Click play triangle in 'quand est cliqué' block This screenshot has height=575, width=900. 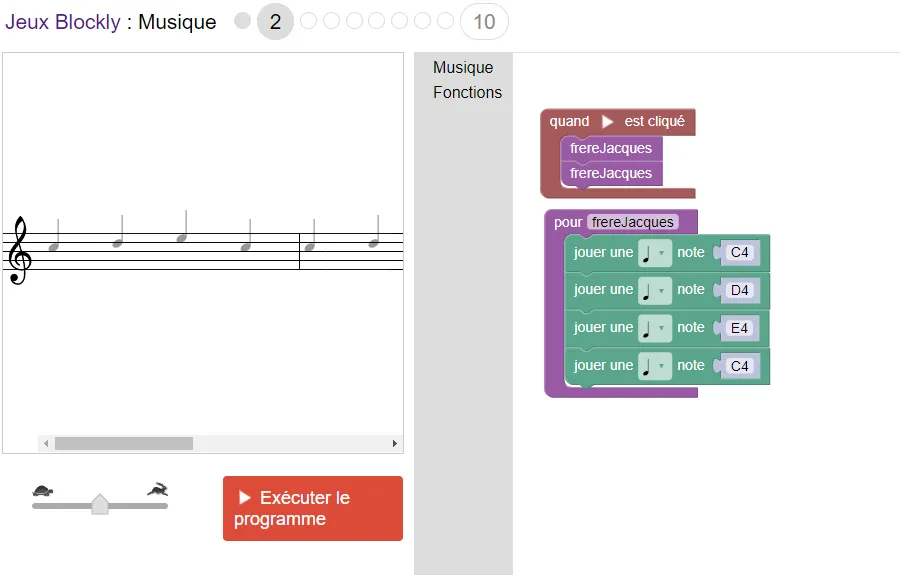tap(607, 122)
